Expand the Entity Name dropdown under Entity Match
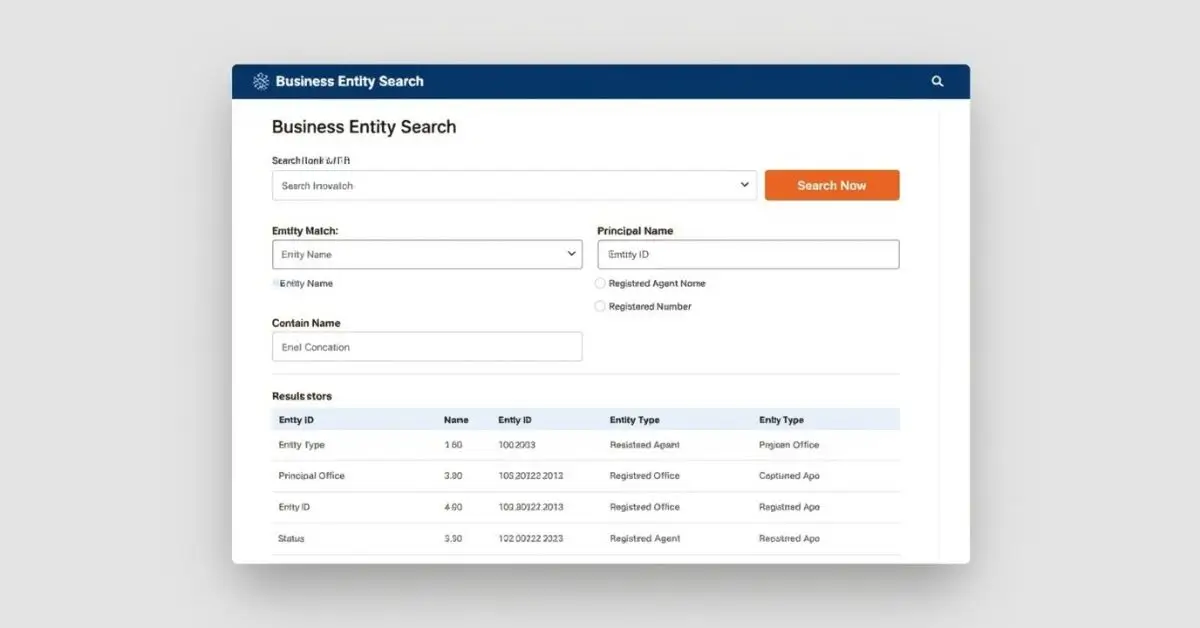This screenshot has width=1200, height=628. click(x=427, y=254)
